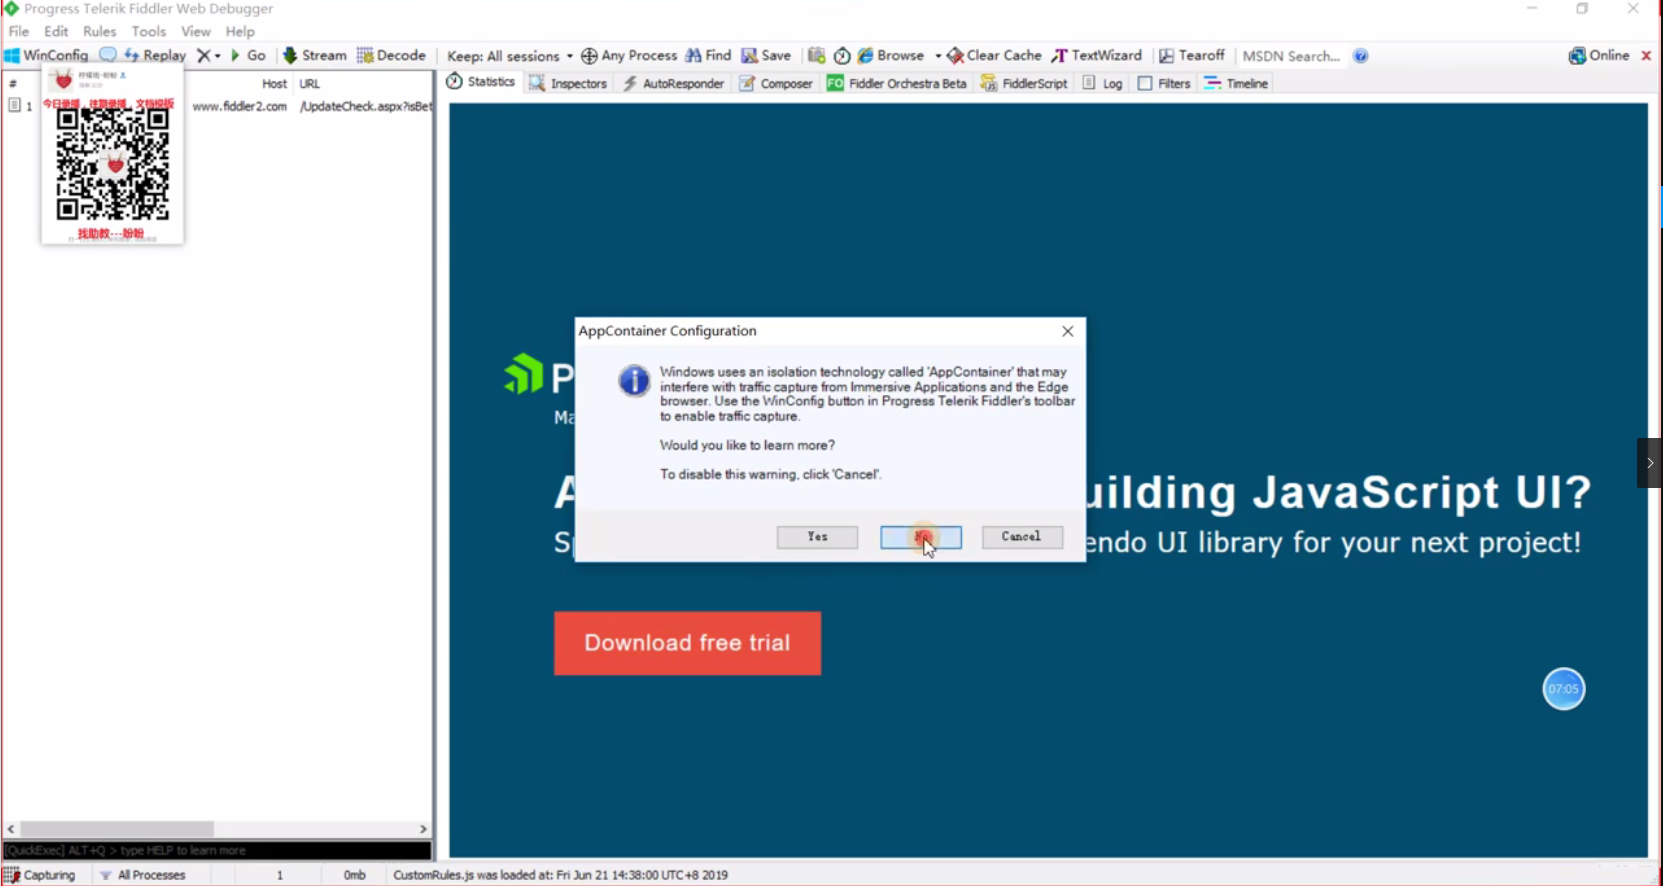The image size is (1663, 886).
Task: Replay the selected session
Action: coord(155,55)
